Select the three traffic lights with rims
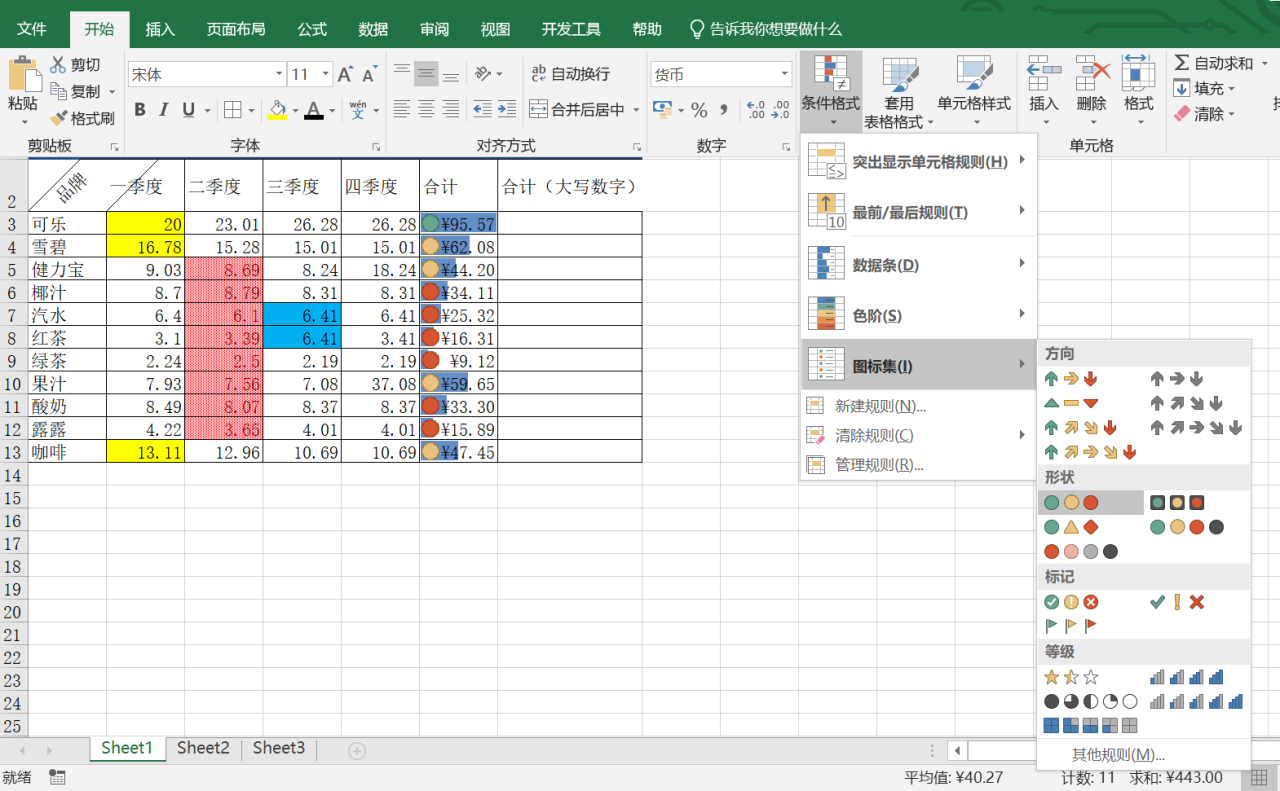This screenshot has width=1280, height=791. (1177, 502)
